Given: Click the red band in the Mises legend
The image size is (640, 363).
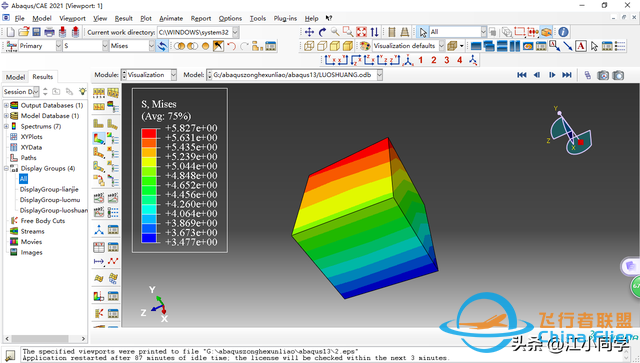Looking at the screenshot, I should coord(149,133).
